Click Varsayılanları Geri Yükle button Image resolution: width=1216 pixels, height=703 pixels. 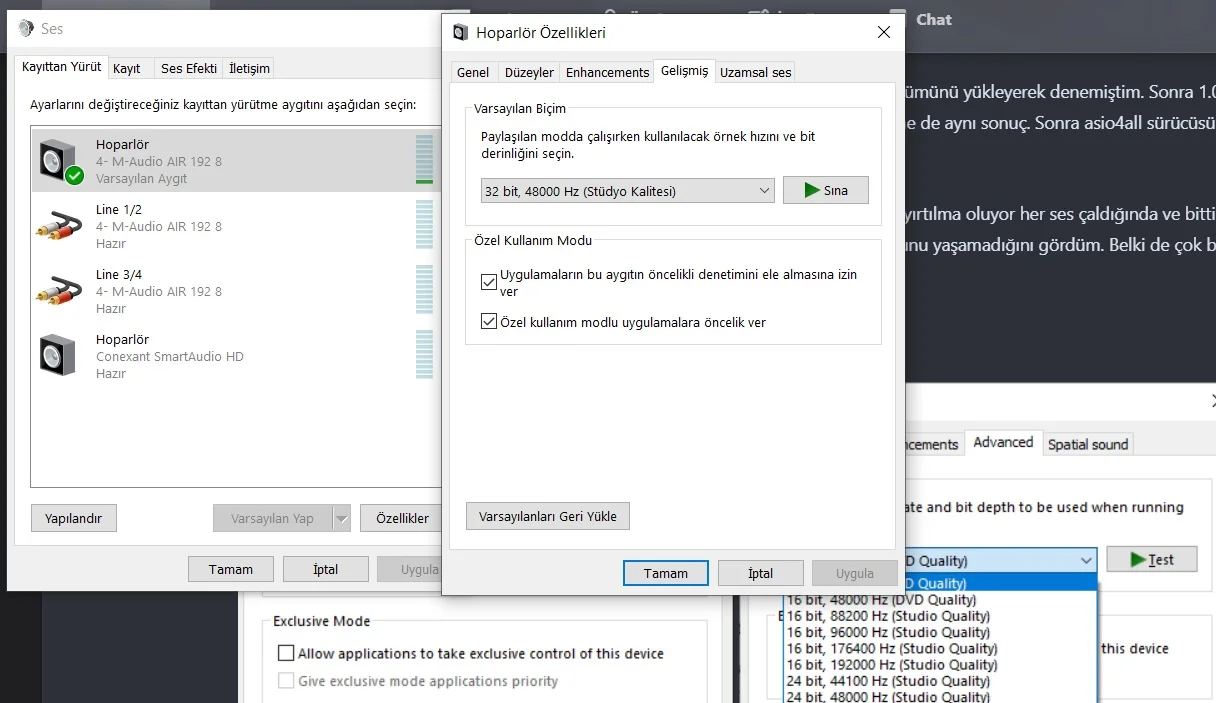click(547, 516)
